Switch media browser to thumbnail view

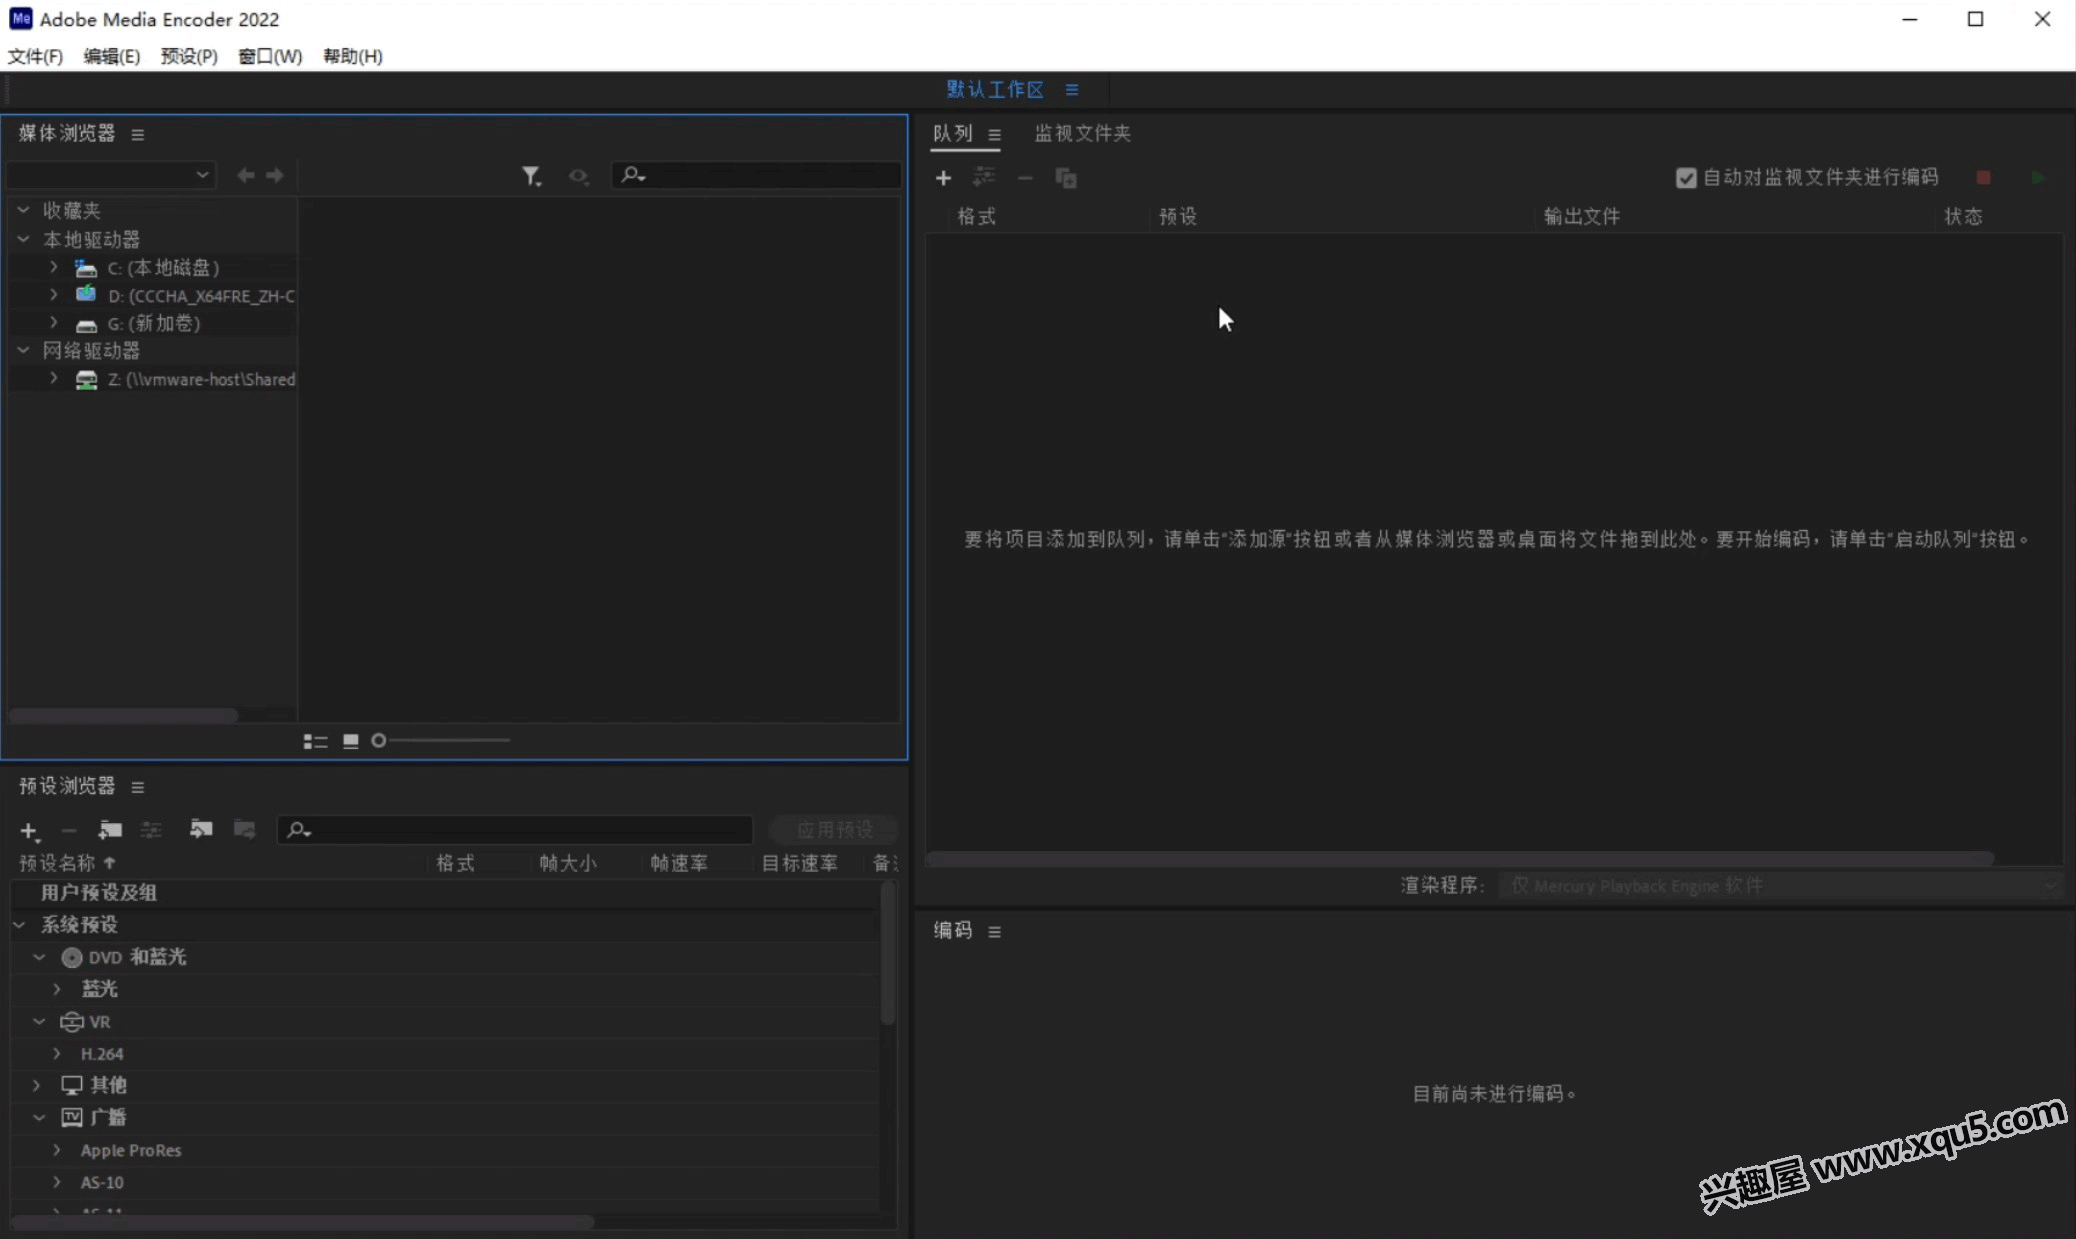pyautogui.click(x=351, y=741)
